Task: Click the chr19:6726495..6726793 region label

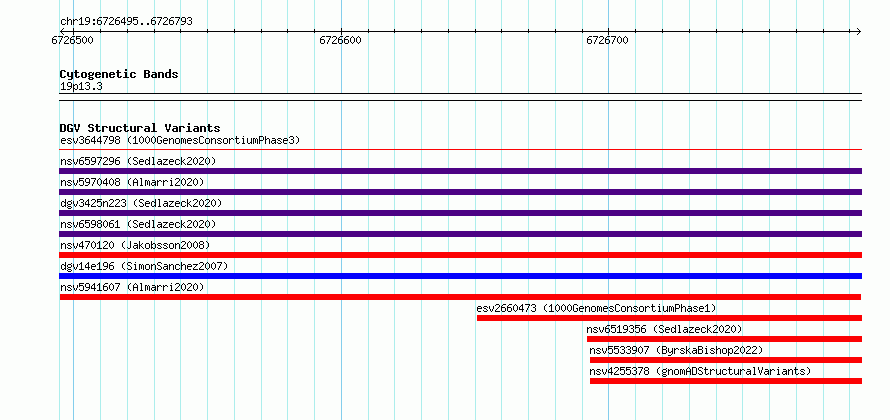Action: 126,22
